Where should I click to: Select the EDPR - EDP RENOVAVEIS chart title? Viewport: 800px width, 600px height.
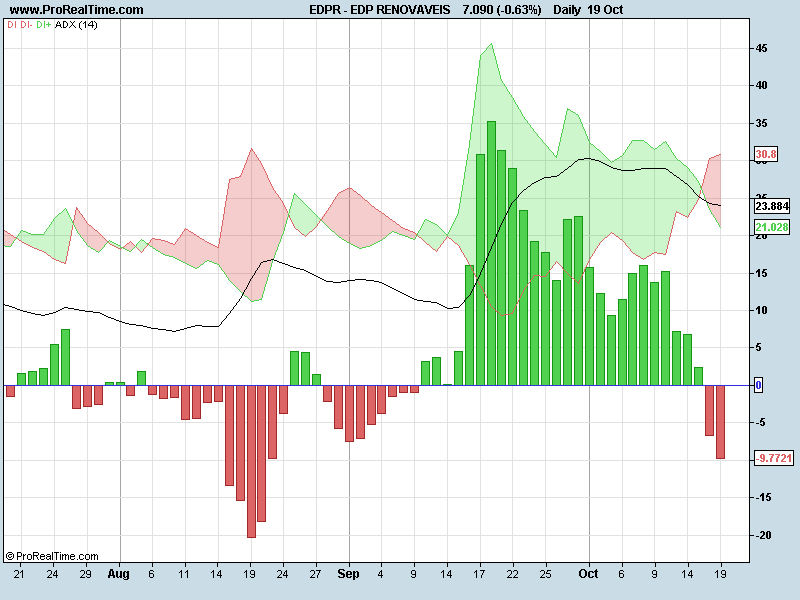pyautogui.click(x=380, y=10)
